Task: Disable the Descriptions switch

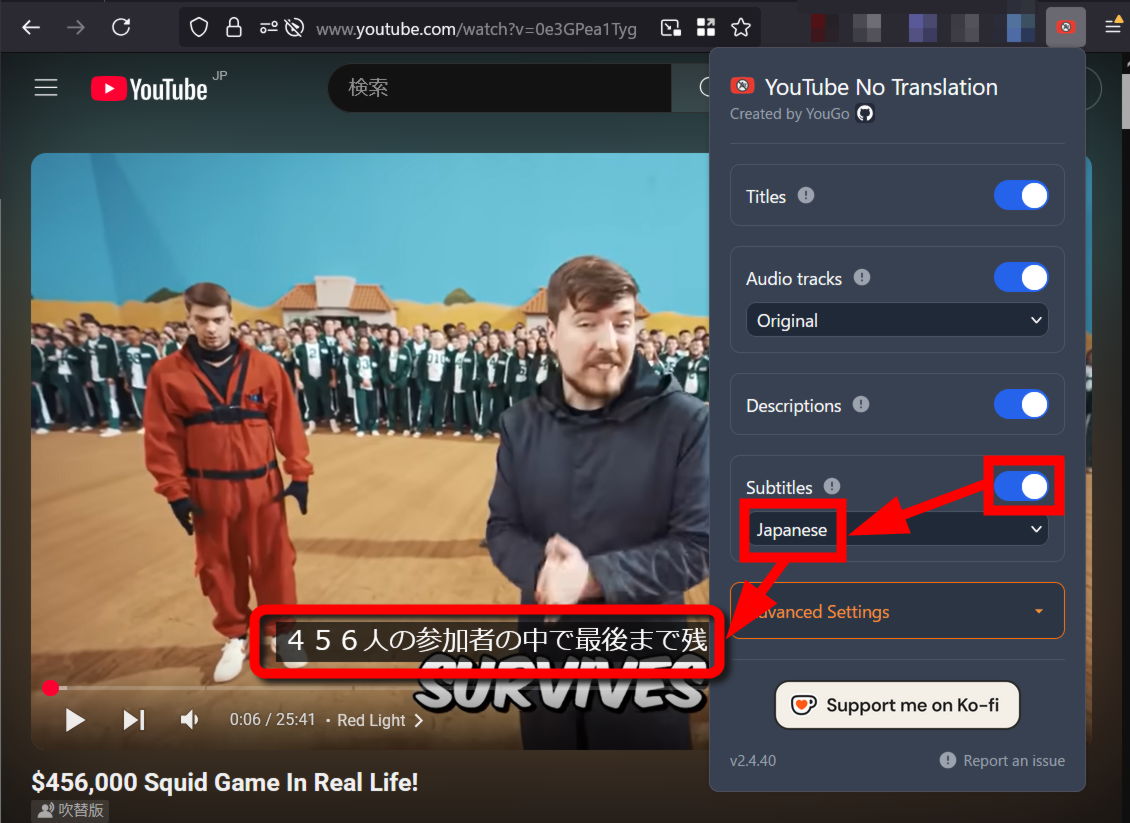Action: click(1021, 404)
